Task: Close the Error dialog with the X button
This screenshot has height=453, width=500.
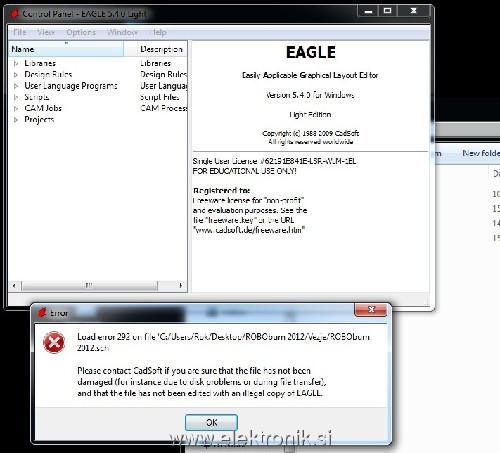Action: click(371, 309)
